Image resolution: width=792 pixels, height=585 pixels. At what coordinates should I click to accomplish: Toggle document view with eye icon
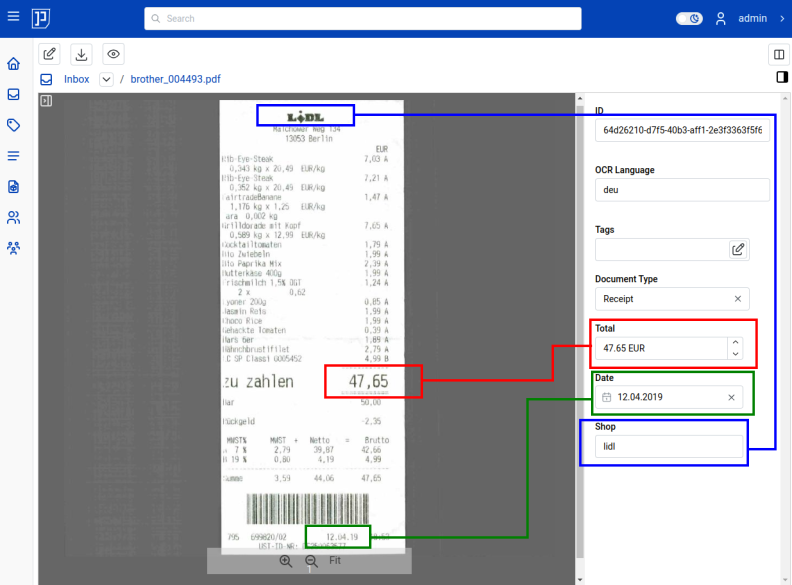click(114, 54)
